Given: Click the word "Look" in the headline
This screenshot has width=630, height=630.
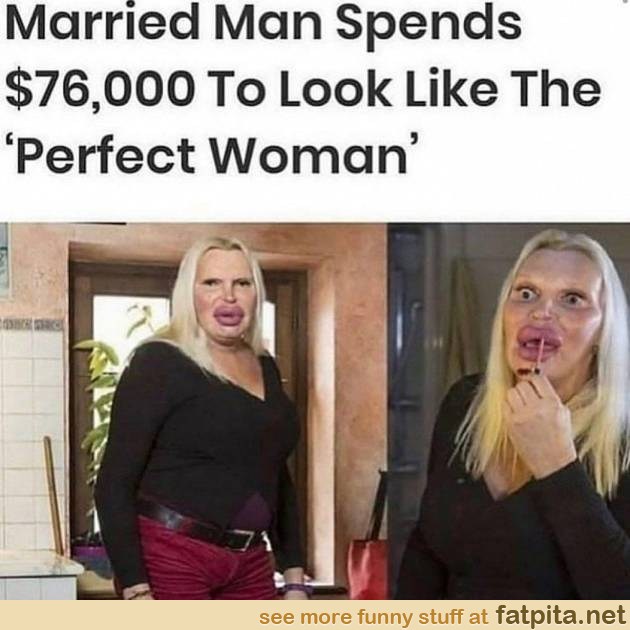Looking at the screenshot, I should point(335,90).
